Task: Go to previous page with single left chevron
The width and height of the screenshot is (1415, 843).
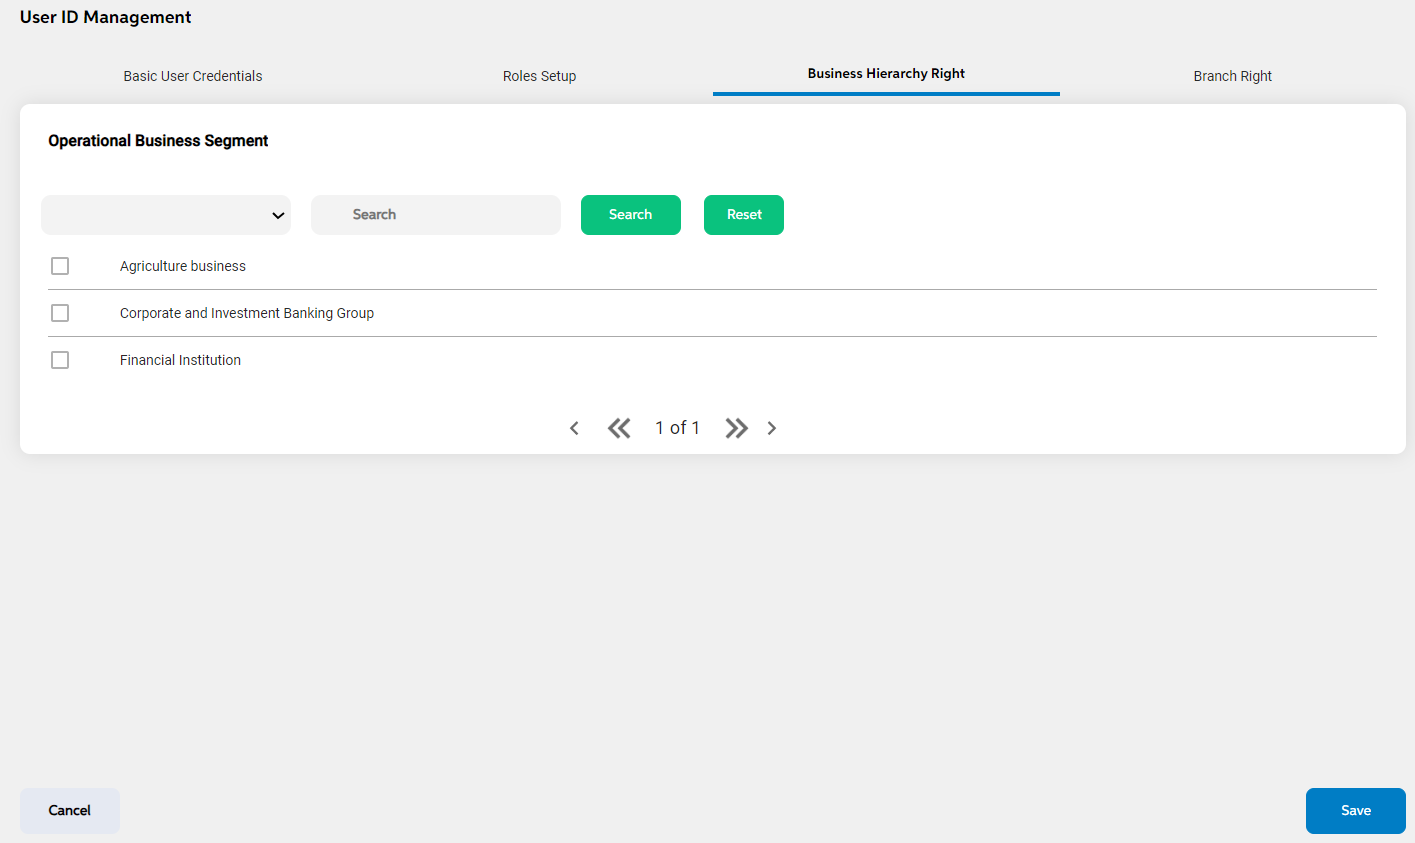Action: 574,428
